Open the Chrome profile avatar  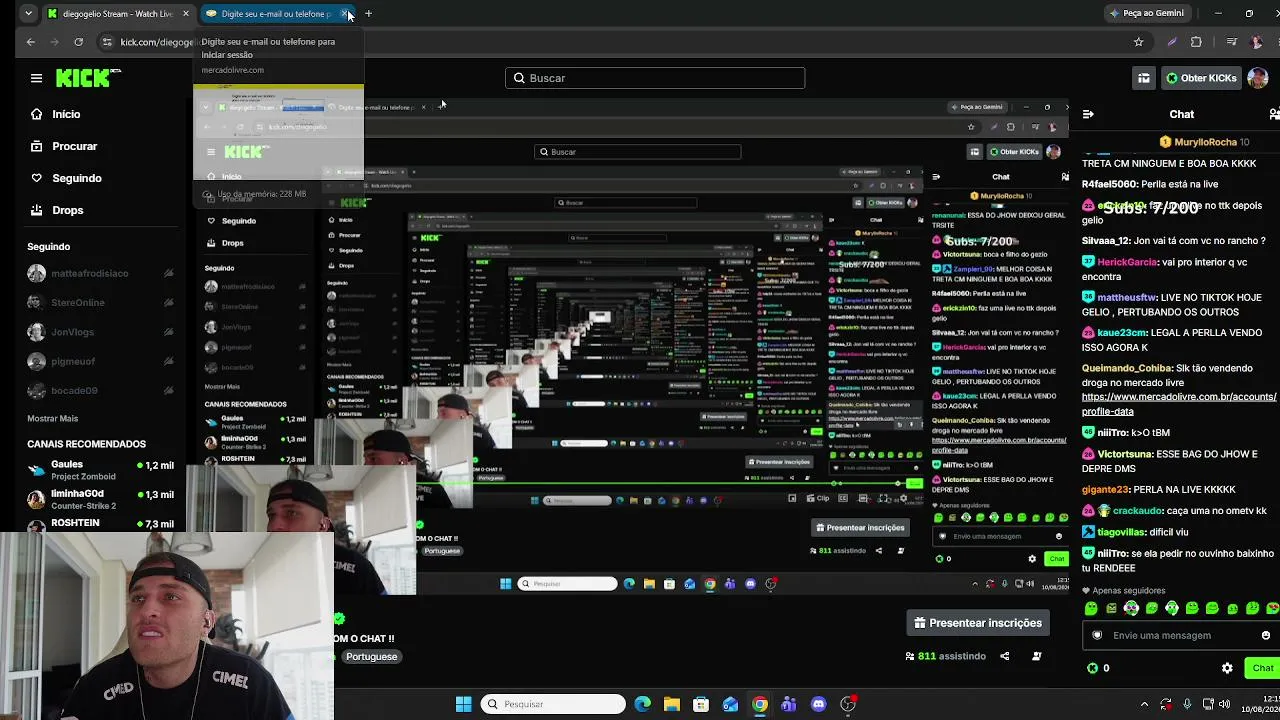(1257, 42)
